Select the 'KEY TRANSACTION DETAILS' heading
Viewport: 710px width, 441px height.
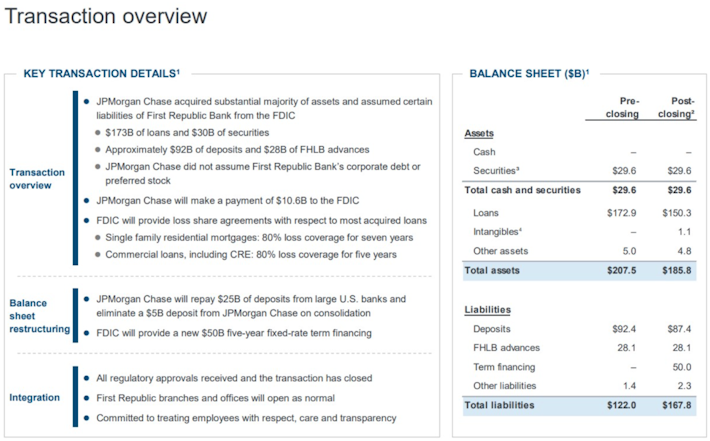pos(101,73)
